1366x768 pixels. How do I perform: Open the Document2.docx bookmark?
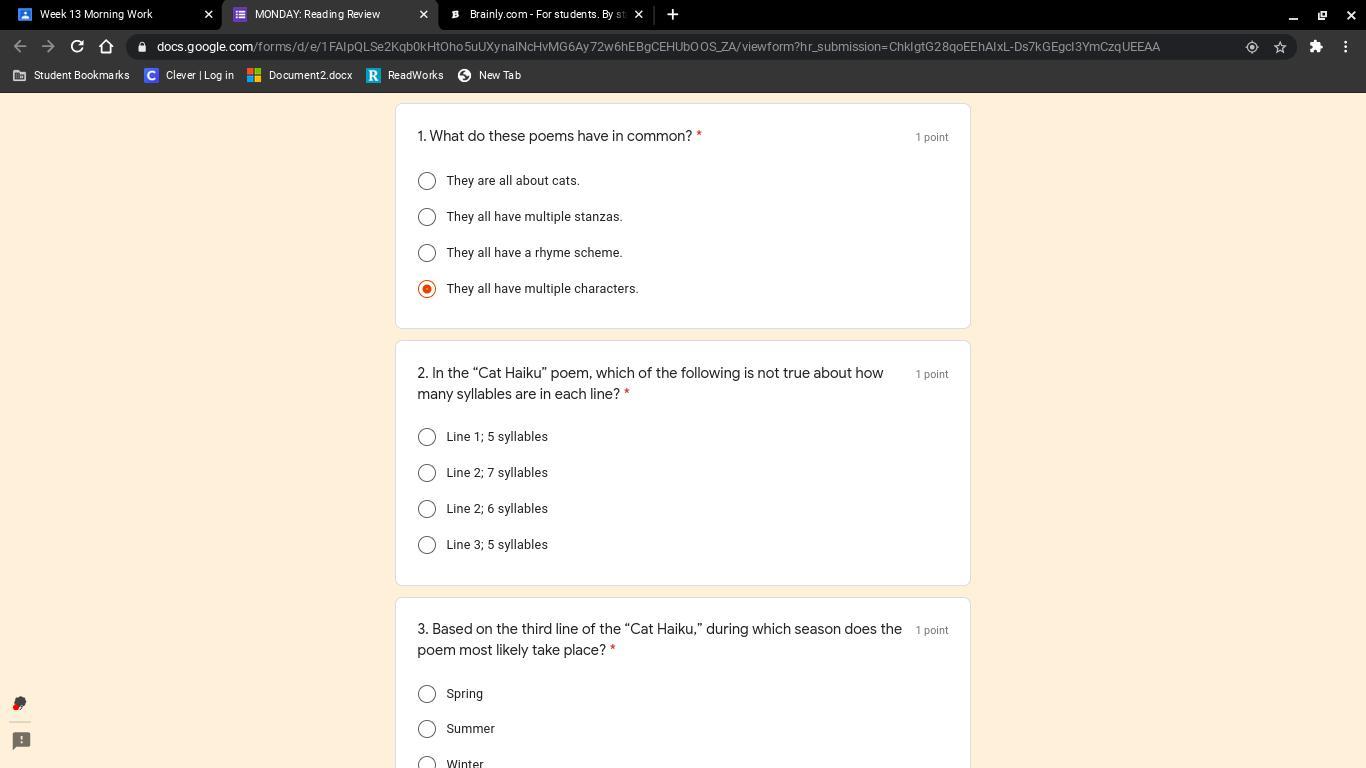(300, 75)
